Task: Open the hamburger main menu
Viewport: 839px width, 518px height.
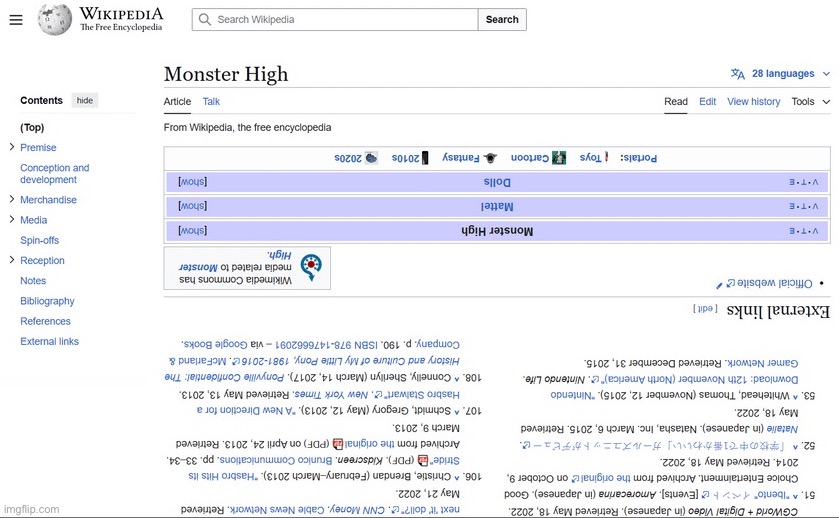Action: click(16, 20)
